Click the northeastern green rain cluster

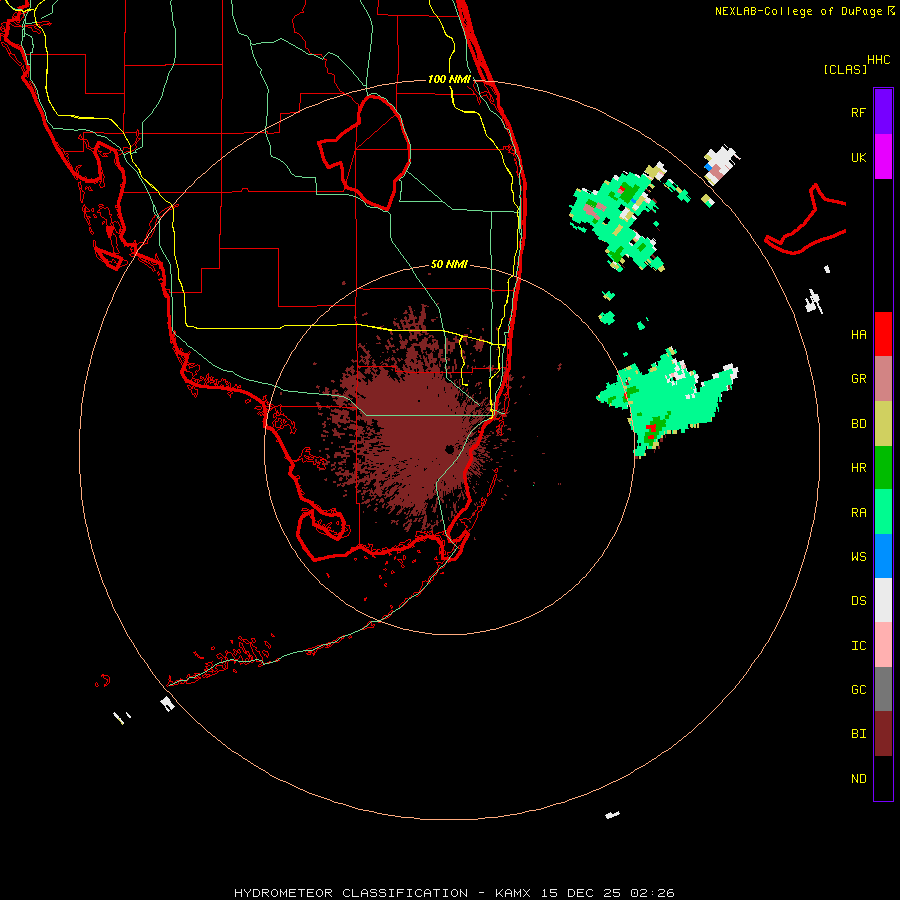(619, 219)
